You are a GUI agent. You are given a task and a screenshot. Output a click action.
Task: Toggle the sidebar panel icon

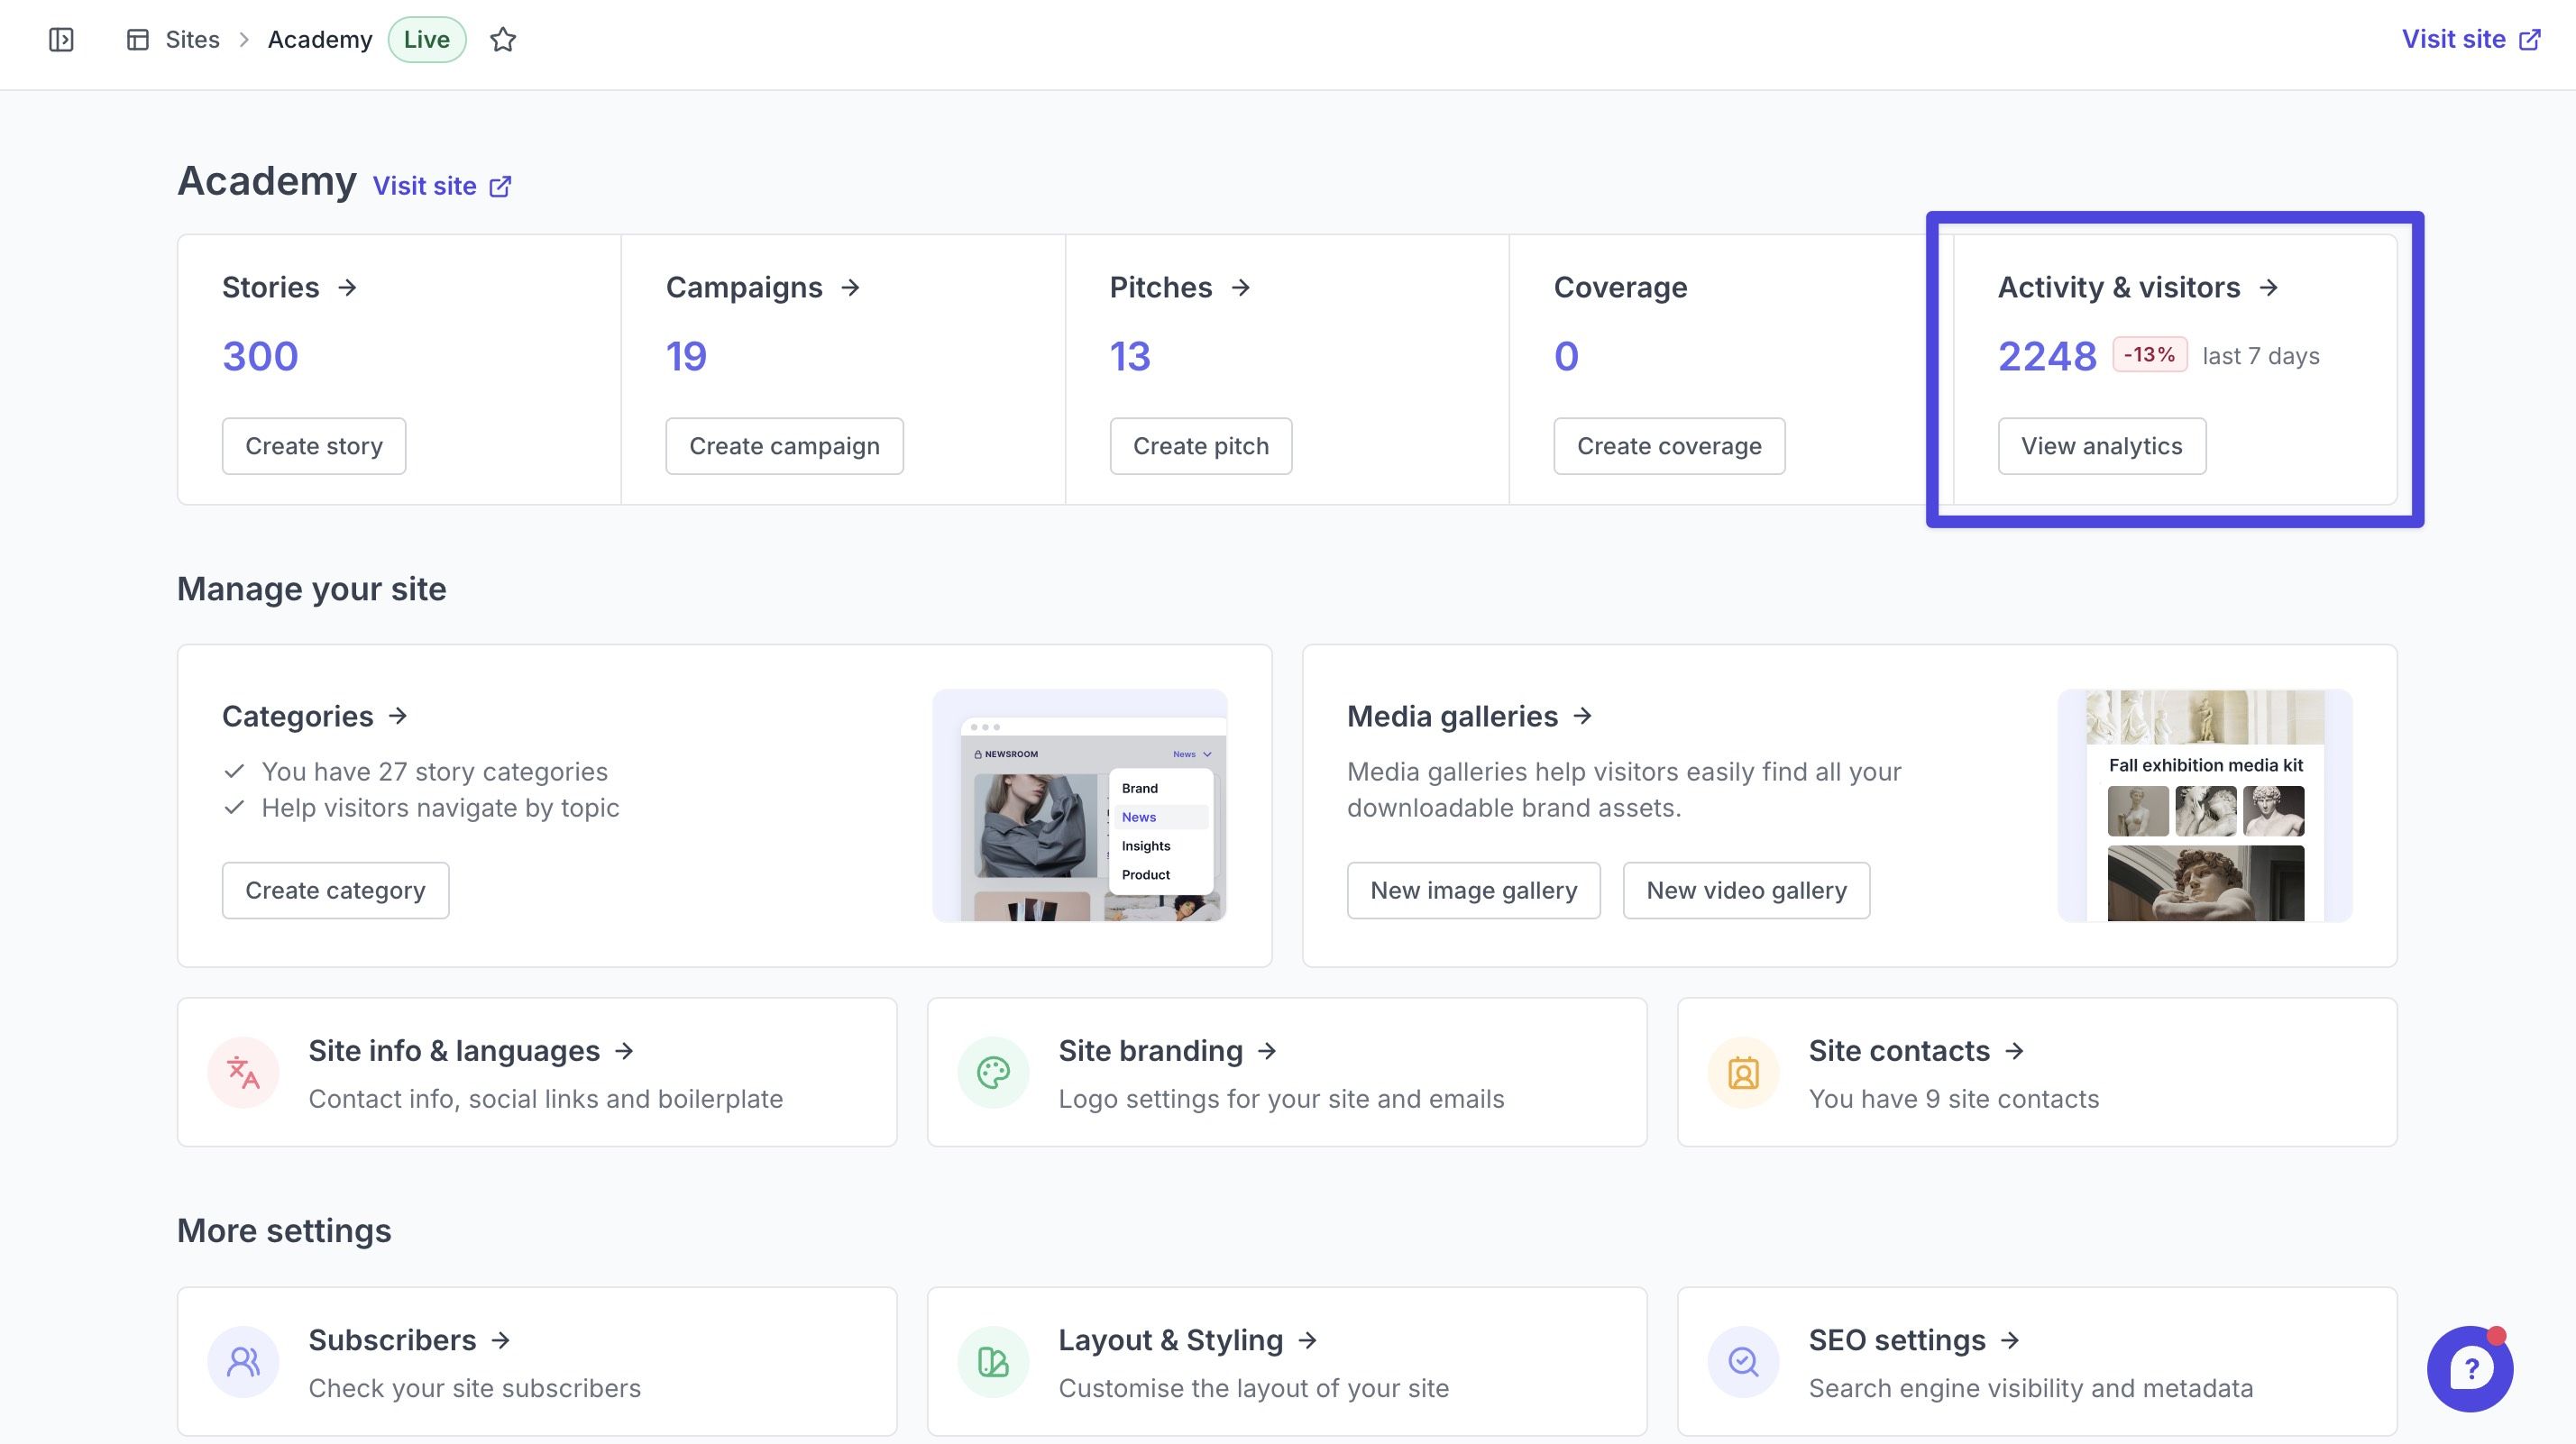tap(61, 40)
